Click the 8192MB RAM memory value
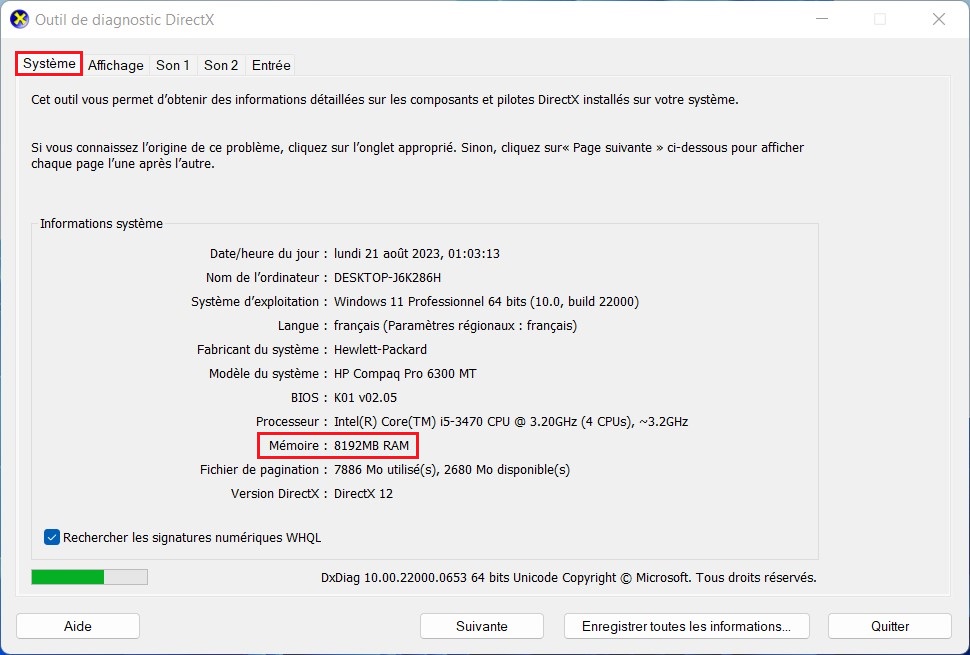This screenshot has width=970, height=655. (371, 445)
